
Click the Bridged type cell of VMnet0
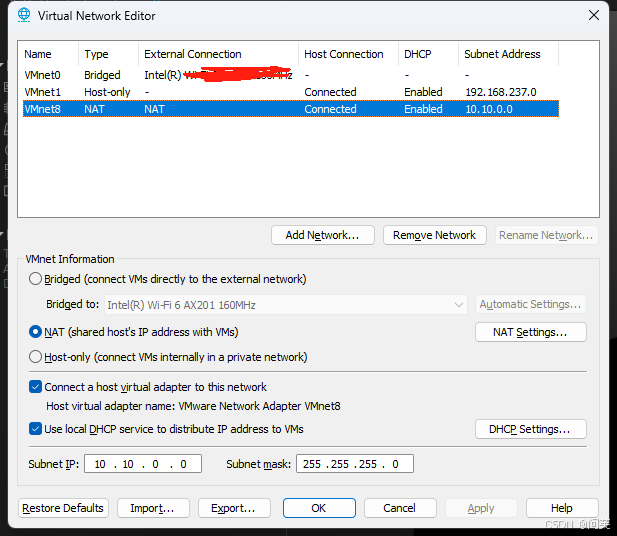pos(102,75)
